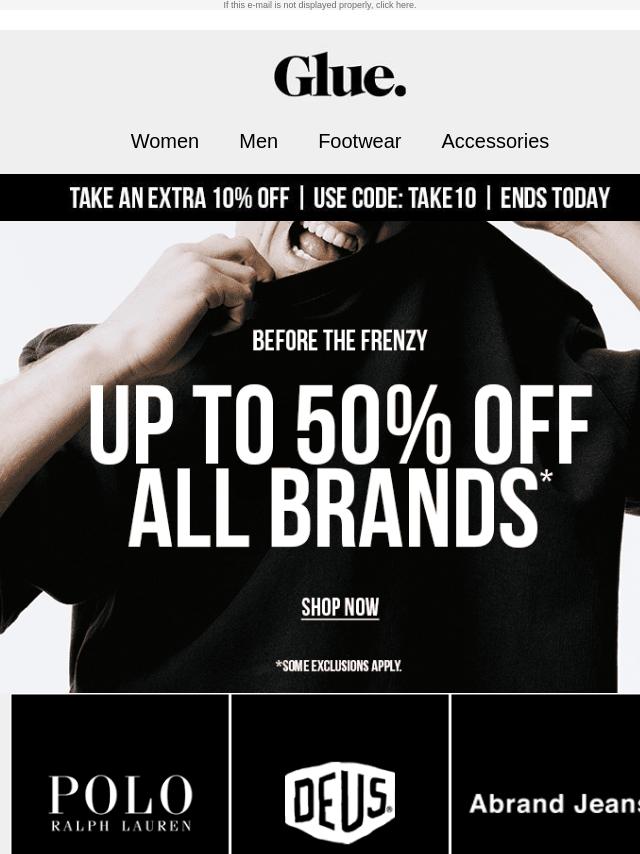The image size is (640, 854).
Task: Click the 'Some exclusions apply' note
Action: tap(339, 666)
